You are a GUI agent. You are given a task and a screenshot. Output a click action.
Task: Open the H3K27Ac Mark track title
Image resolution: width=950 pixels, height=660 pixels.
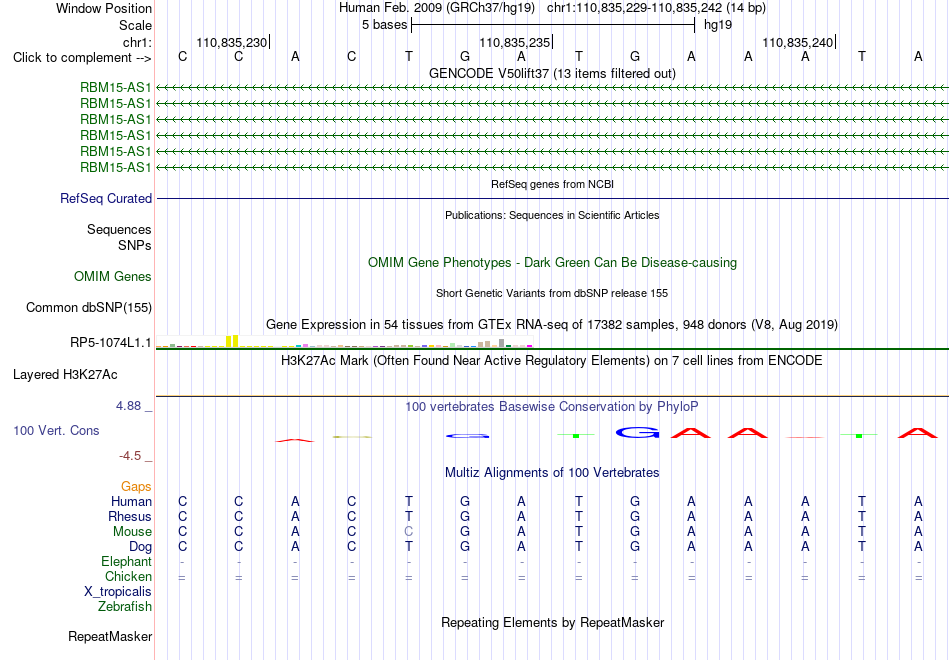pos(552,361)
